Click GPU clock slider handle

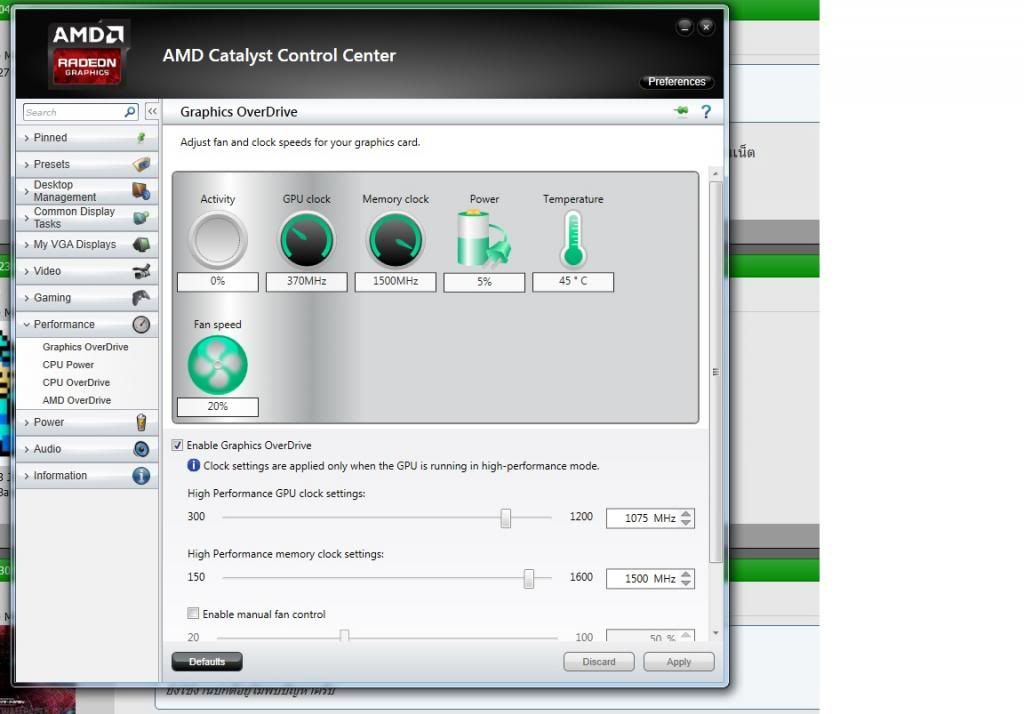(505, 518)
